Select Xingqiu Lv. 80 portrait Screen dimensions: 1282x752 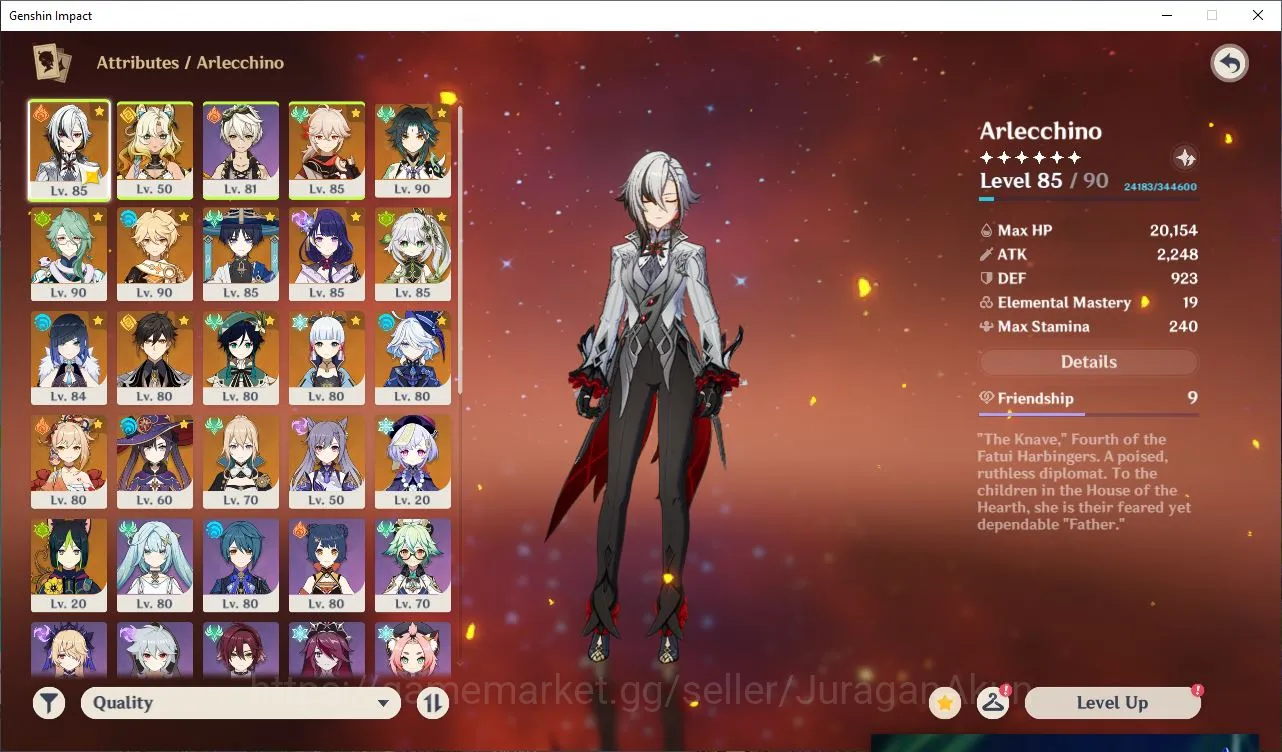click(x=241, y=566)
